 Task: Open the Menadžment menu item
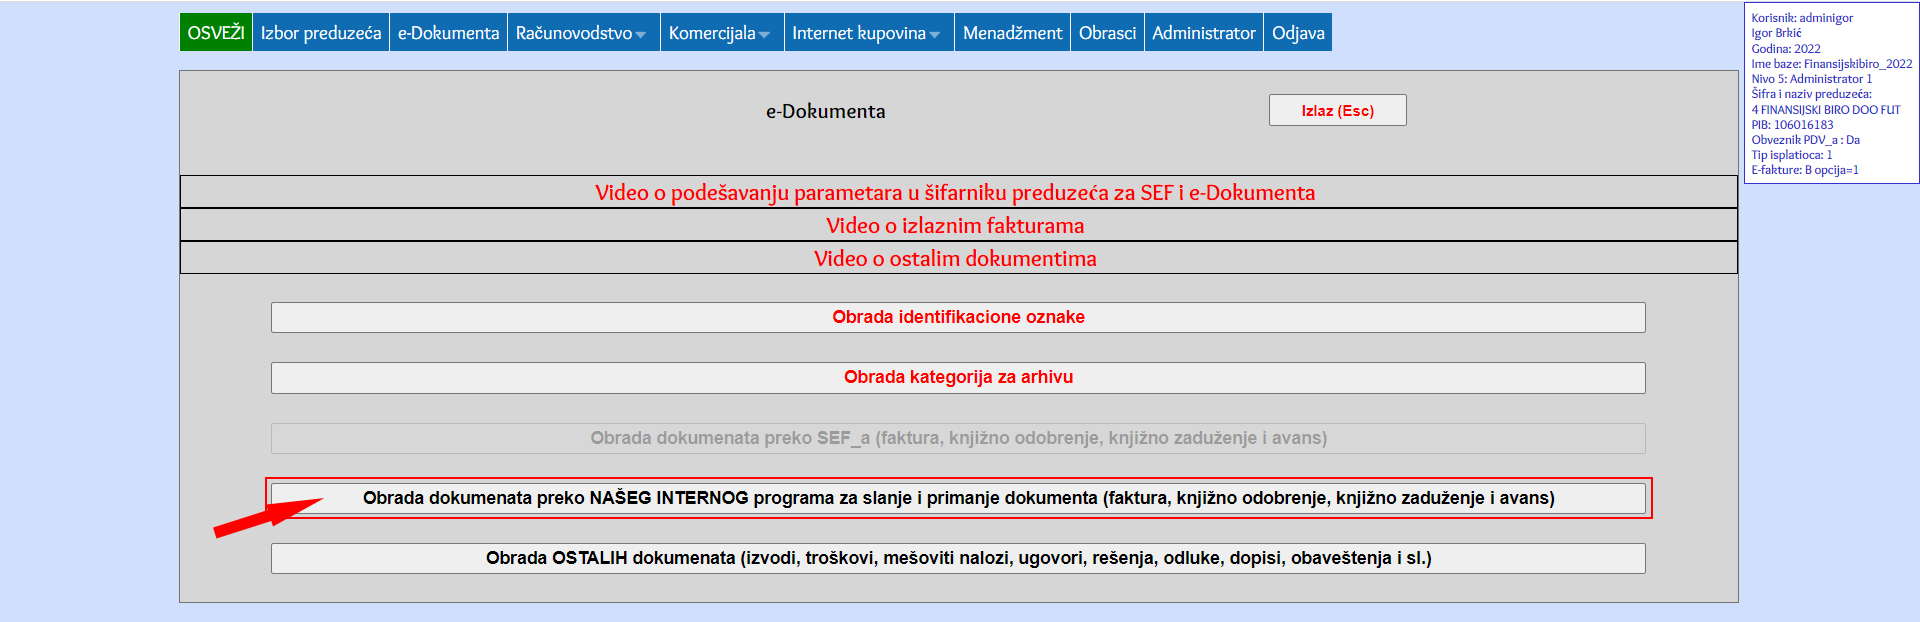click(x=1012, y=32)
